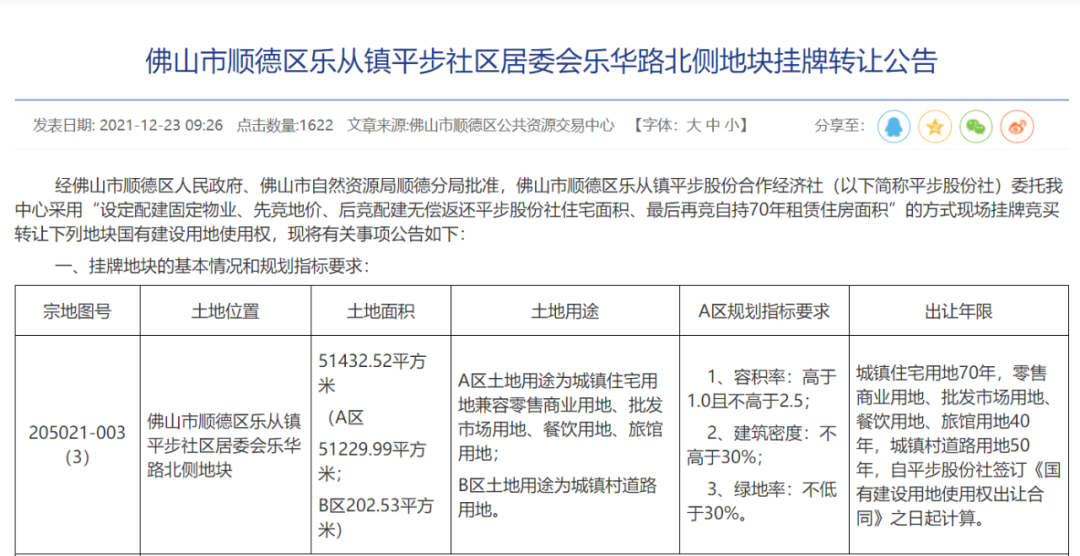1080x556 pixels.
Task: Share the article to WeChat
Action: click(x=976, y=126)
